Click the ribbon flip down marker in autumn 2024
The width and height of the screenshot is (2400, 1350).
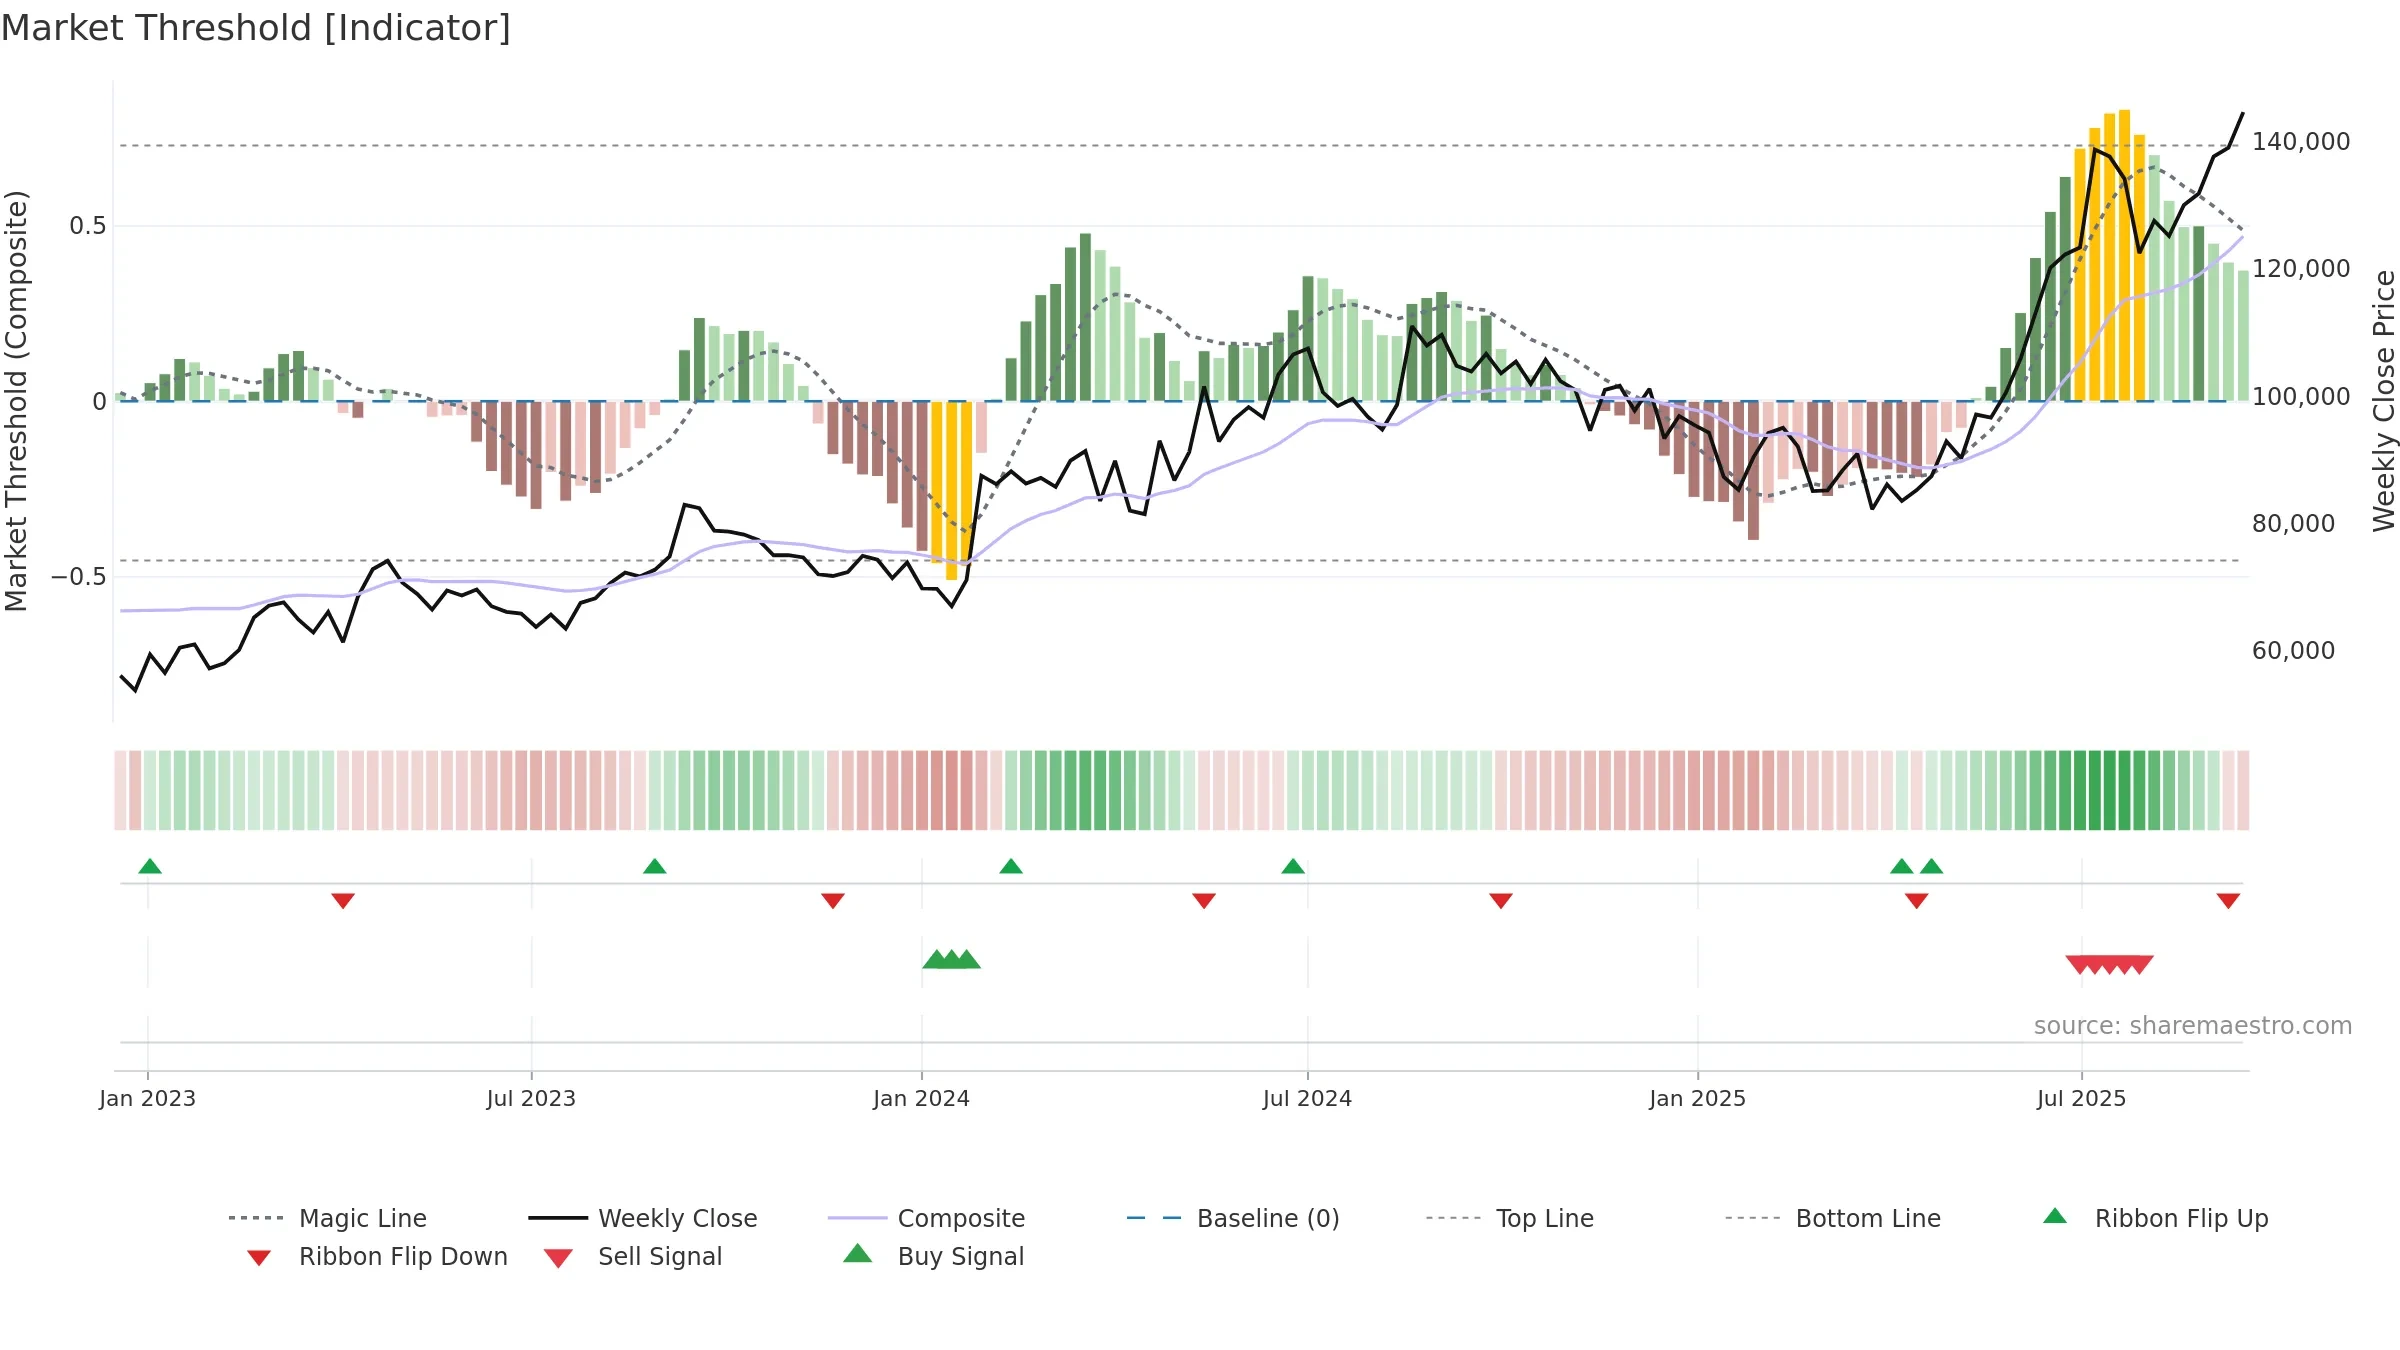click(x=1501, y=901)
